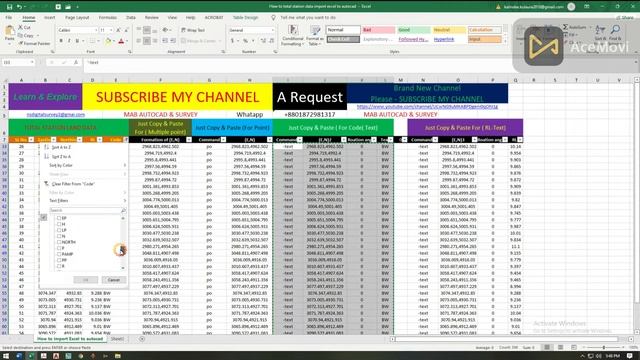Check the NORTH filter checkbox
Screen dimensions: 640x360
click(59, 242)
